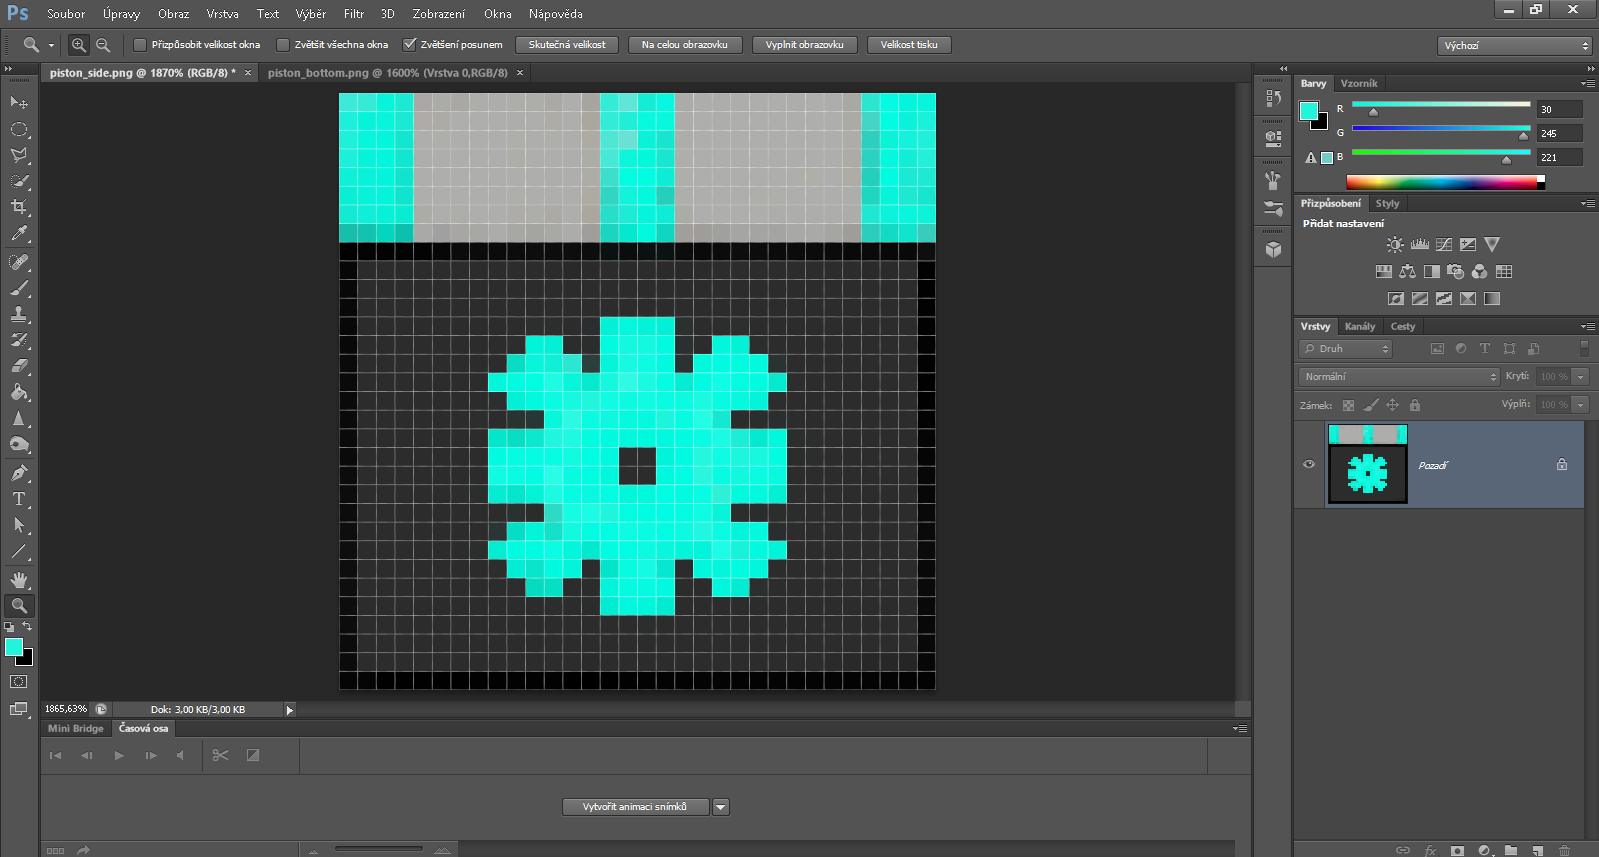This screenshot has height=857, width=1599.
Task: Hide the Pozadí layer visibility eye
Action: tap(1309, 464)
